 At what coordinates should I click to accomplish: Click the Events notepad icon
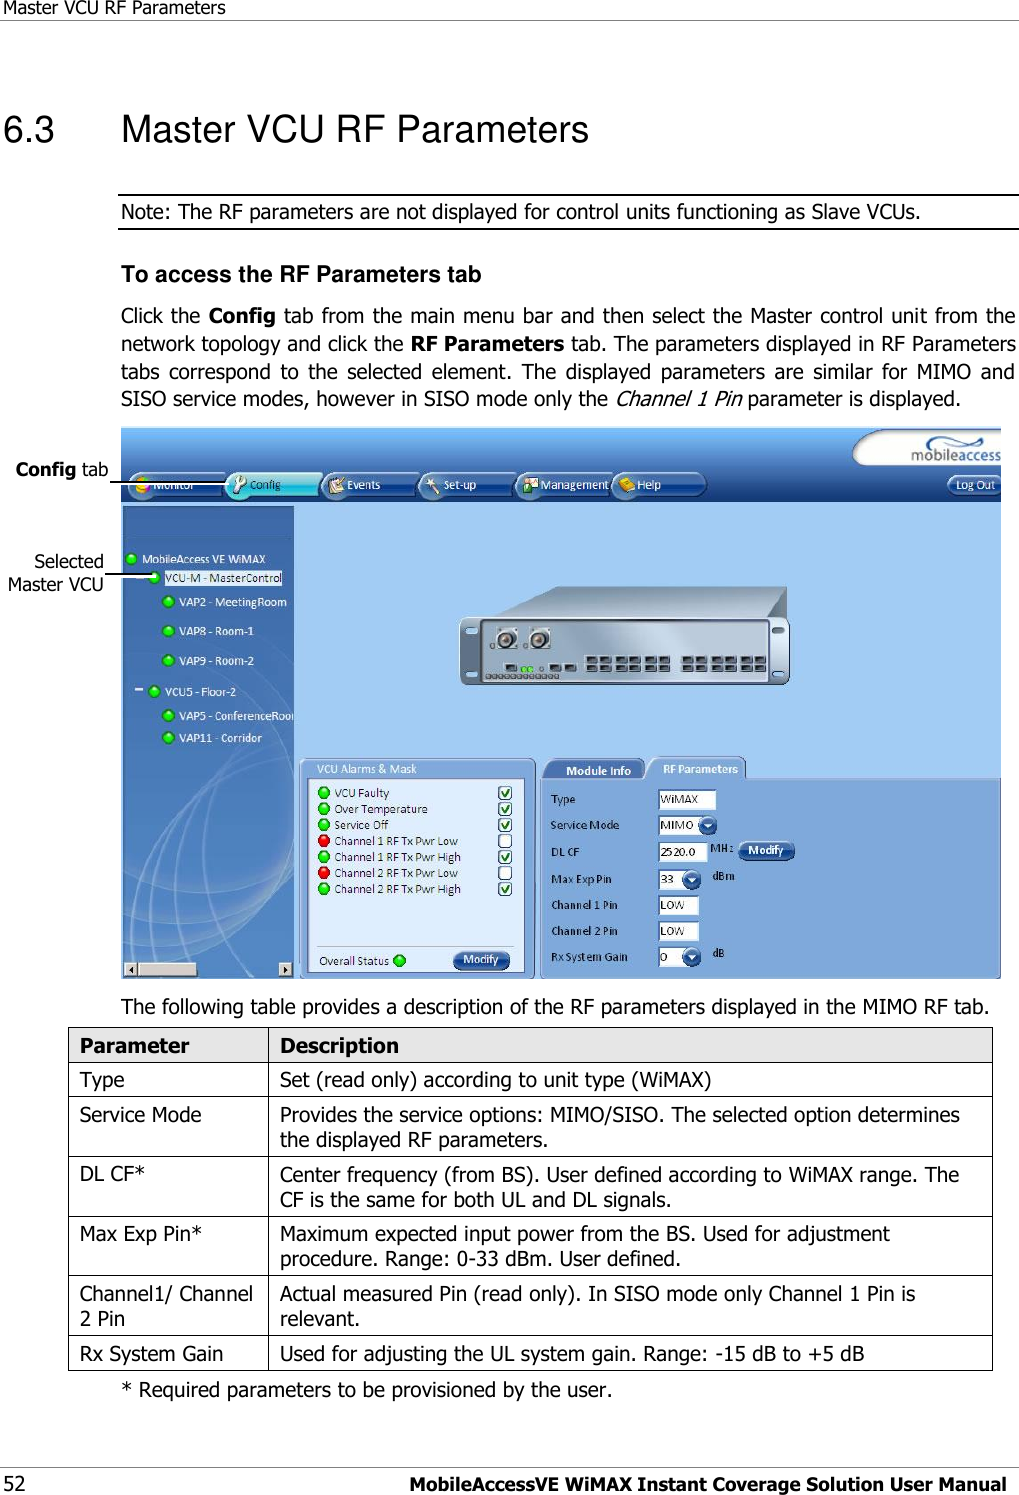point(337,485)
